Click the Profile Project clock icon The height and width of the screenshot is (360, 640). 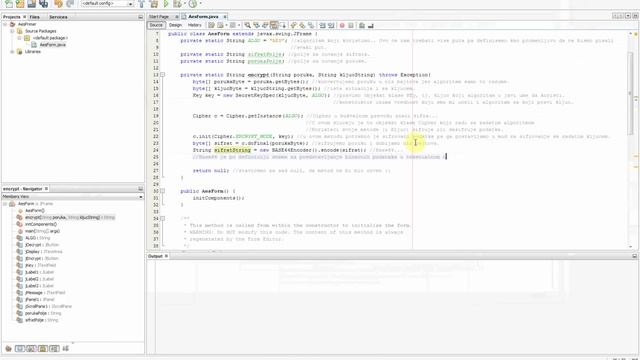pyautogui.click(x=193, y=4)
